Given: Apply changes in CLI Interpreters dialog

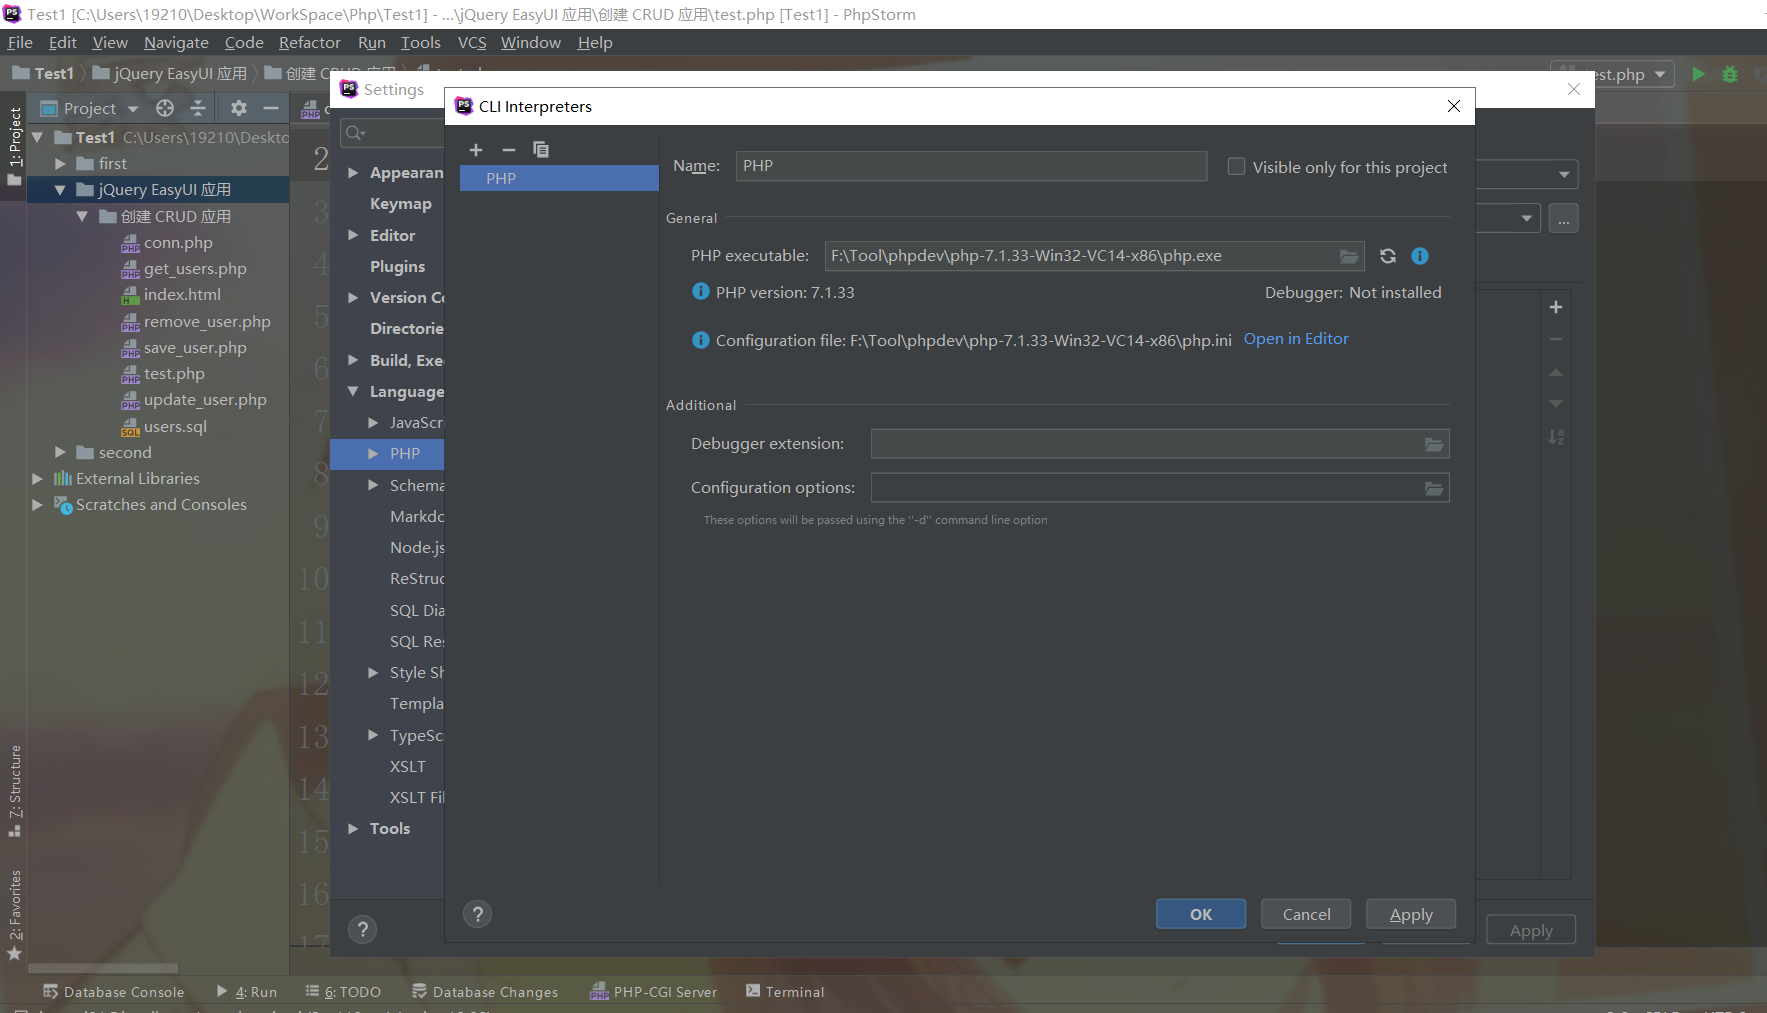Looking at the screenshot, I should click(x=1411, y=914).
